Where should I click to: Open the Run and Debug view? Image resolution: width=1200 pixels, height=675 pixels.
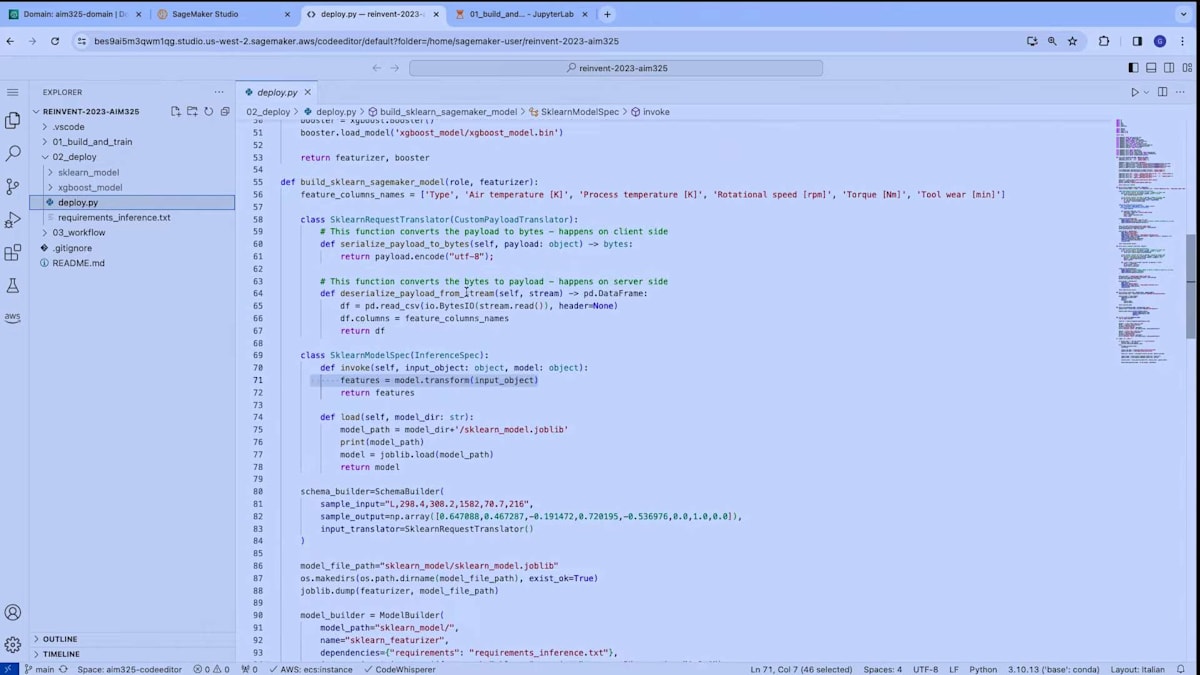[13, 220]
